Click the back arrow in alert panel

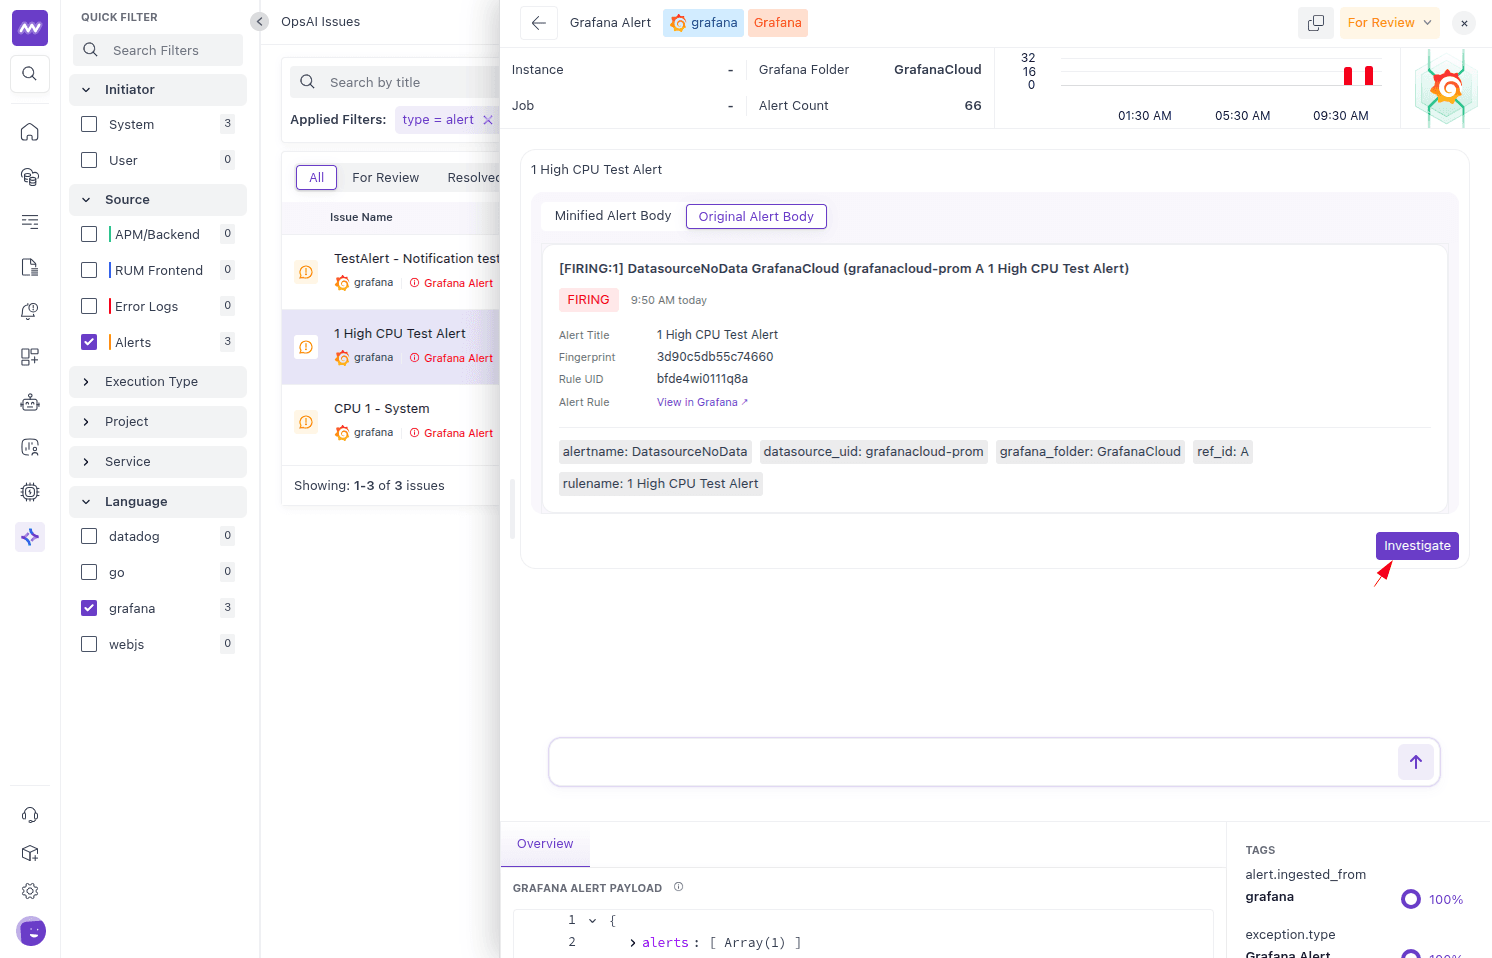click(538, 23)
